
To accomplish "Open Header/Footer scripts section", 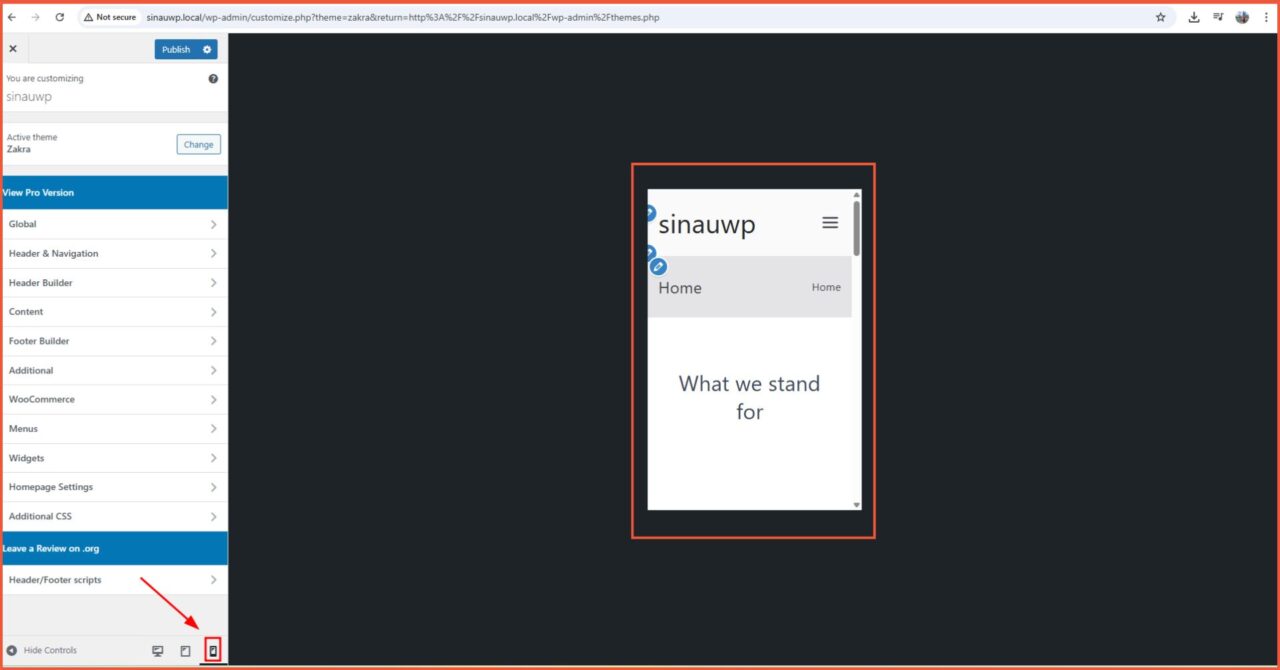I will [x=115, y=580].
